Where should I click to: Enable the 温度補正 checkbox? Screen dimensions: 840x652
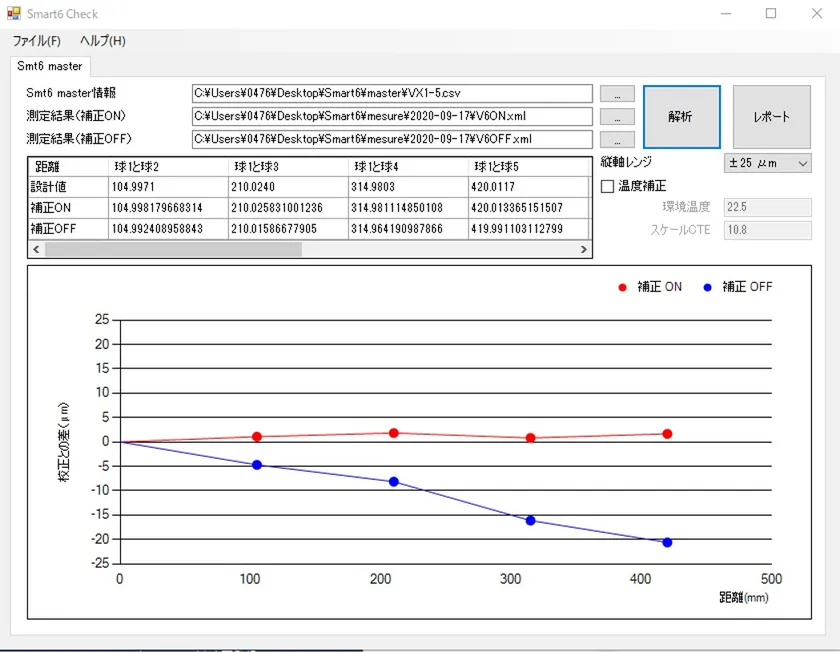coord(607,186)
